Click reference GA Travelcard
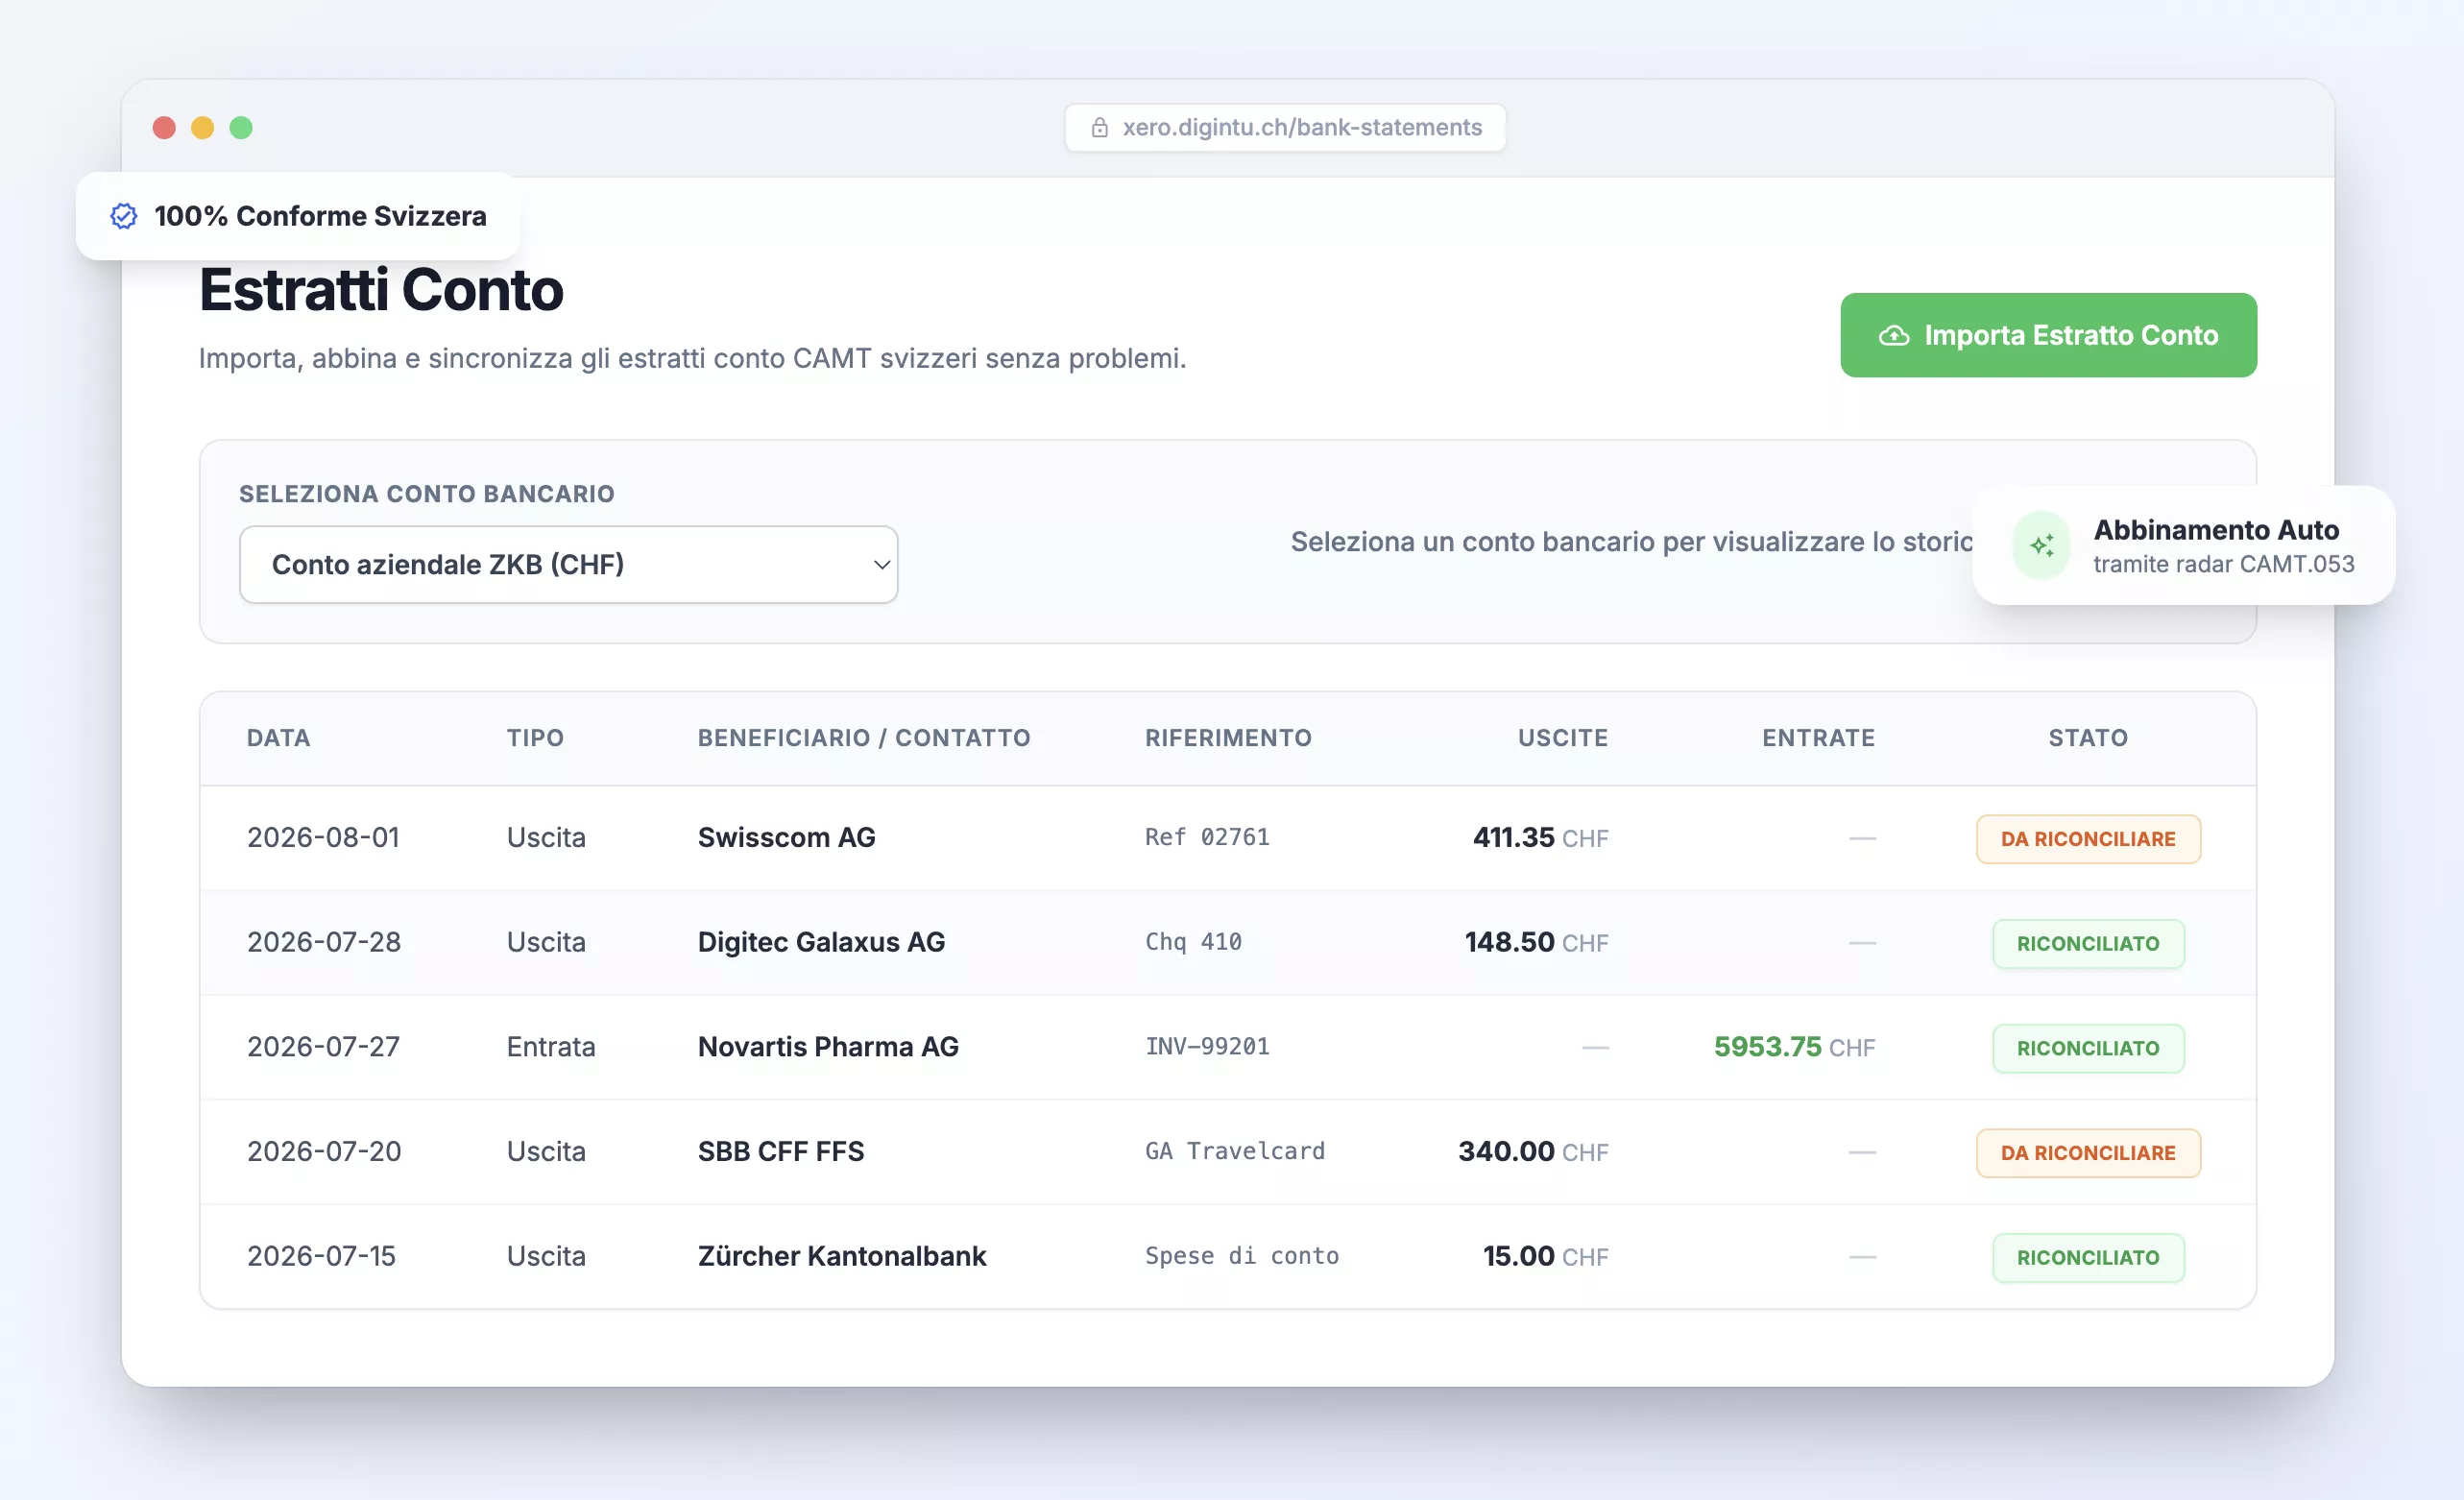This screenshot has width=2464, height=1500. pyautogui.click(x=1235, y=1152)
